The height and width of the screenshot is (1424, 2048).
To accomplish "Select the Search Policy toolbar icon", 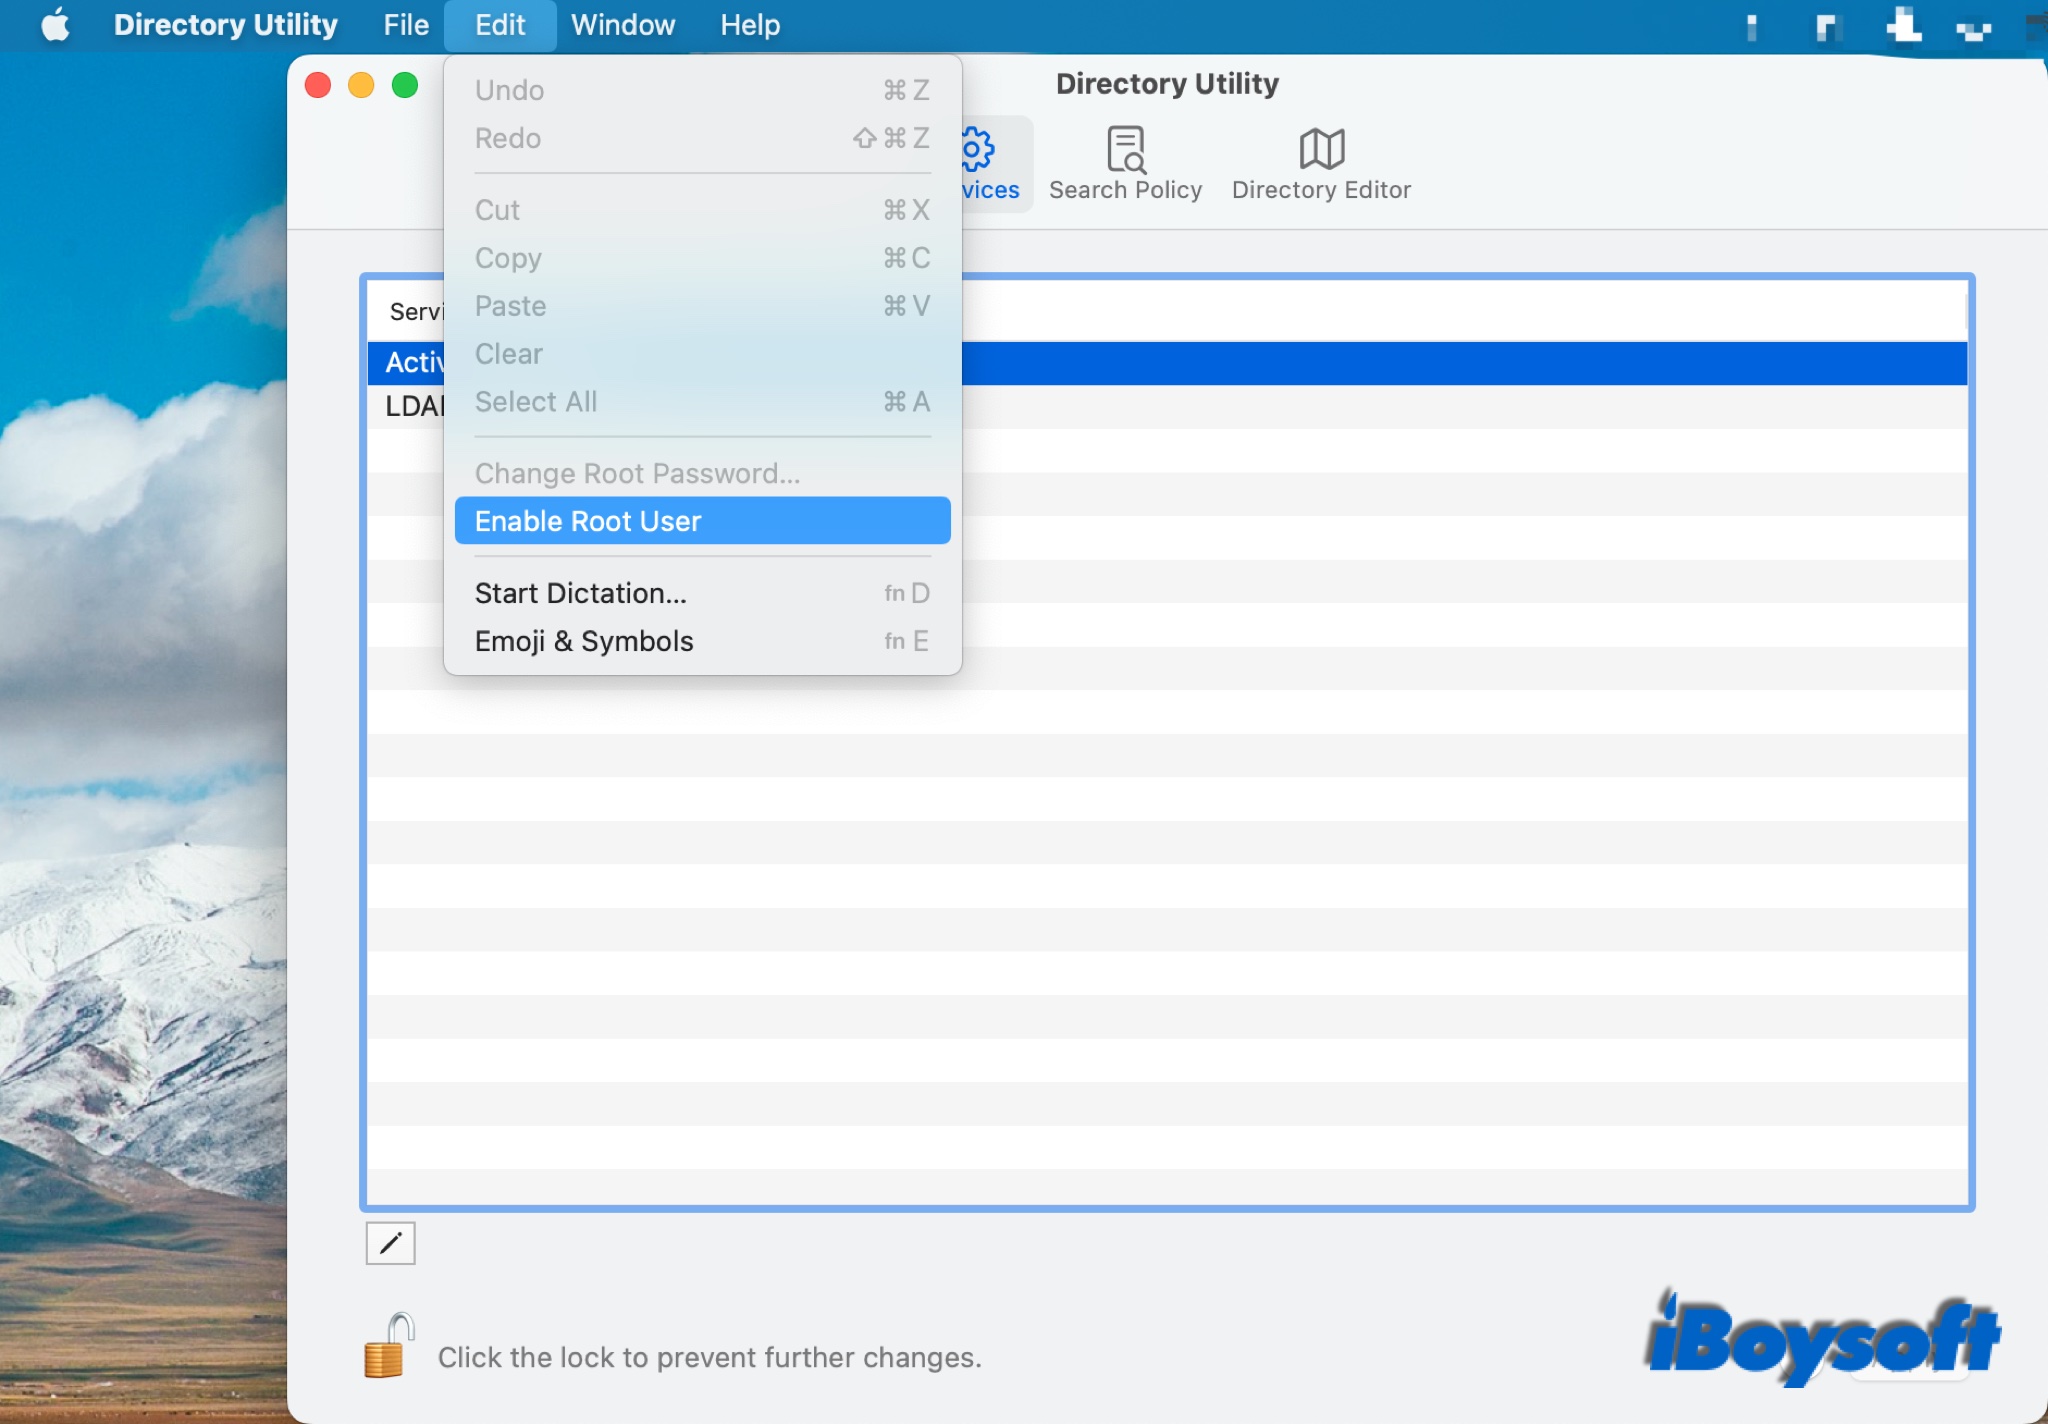I will point(1125,160).
